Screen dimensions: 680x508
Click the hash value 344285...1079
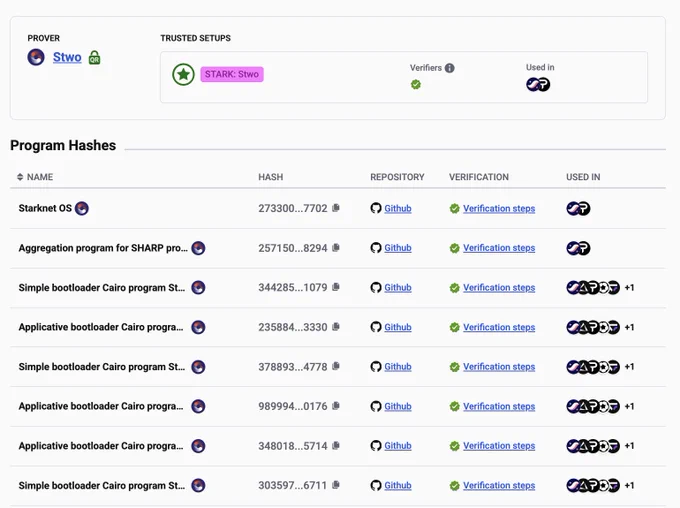(293, 288)
